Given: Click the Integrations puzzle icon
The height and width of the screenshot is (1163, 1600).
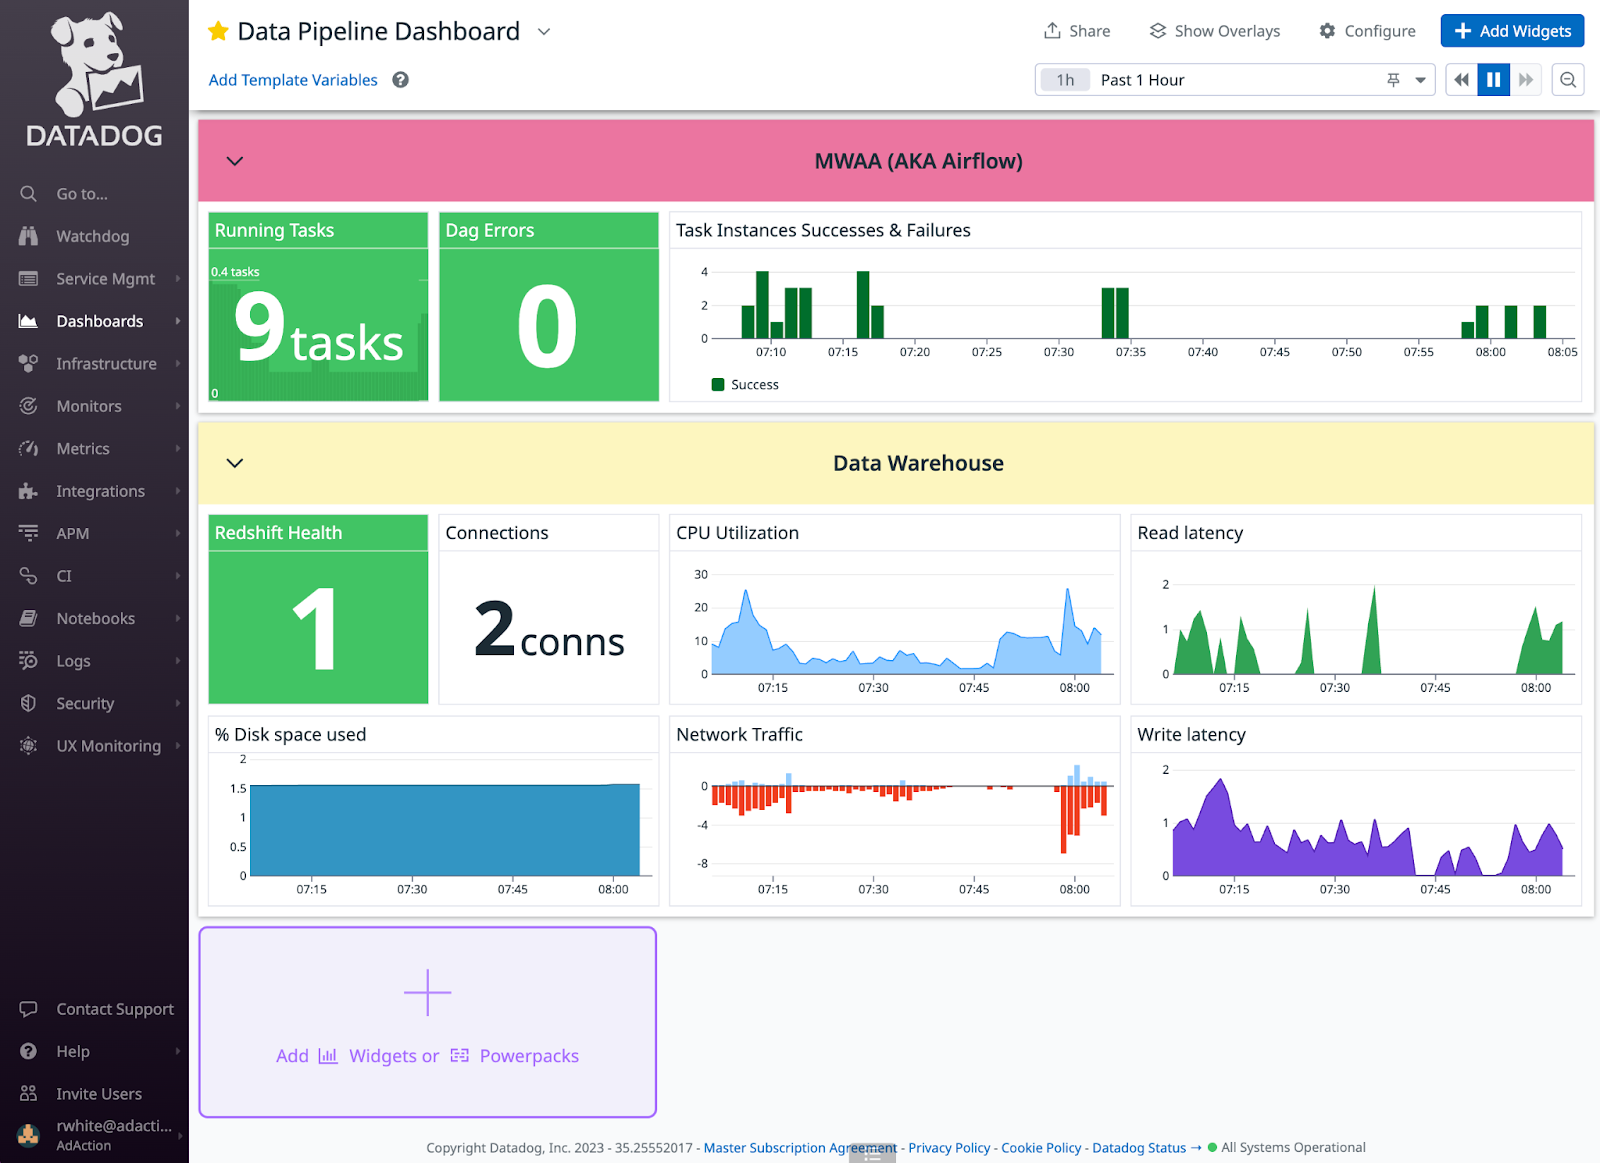Looking at the screenshot, I should click(28, 491).
